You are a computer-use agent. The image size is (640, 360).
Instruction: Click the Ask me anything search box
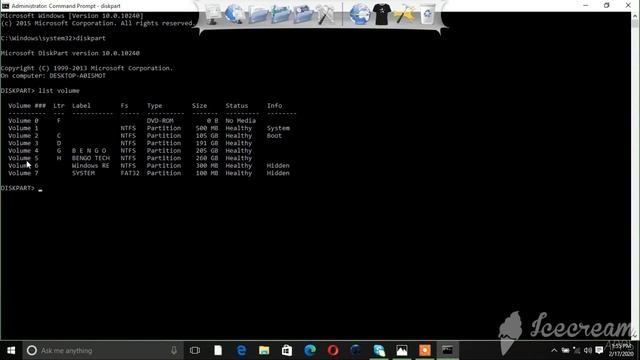[x=102, y=350]
